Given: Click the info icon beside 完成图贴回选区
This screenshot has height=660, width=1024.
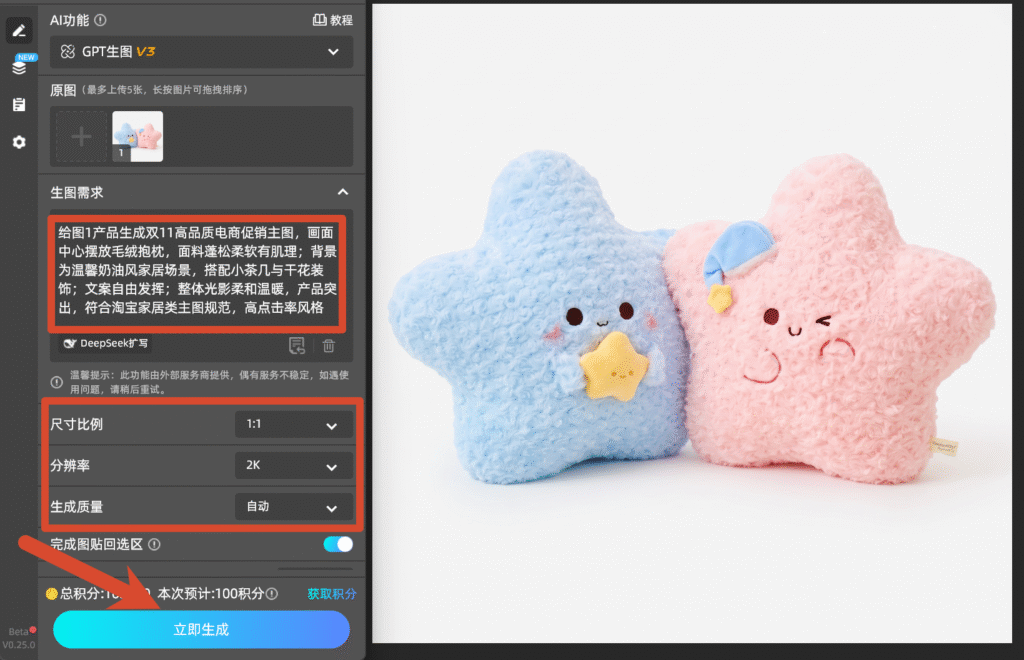Looking at the screenshot, I should click(154, 544).
